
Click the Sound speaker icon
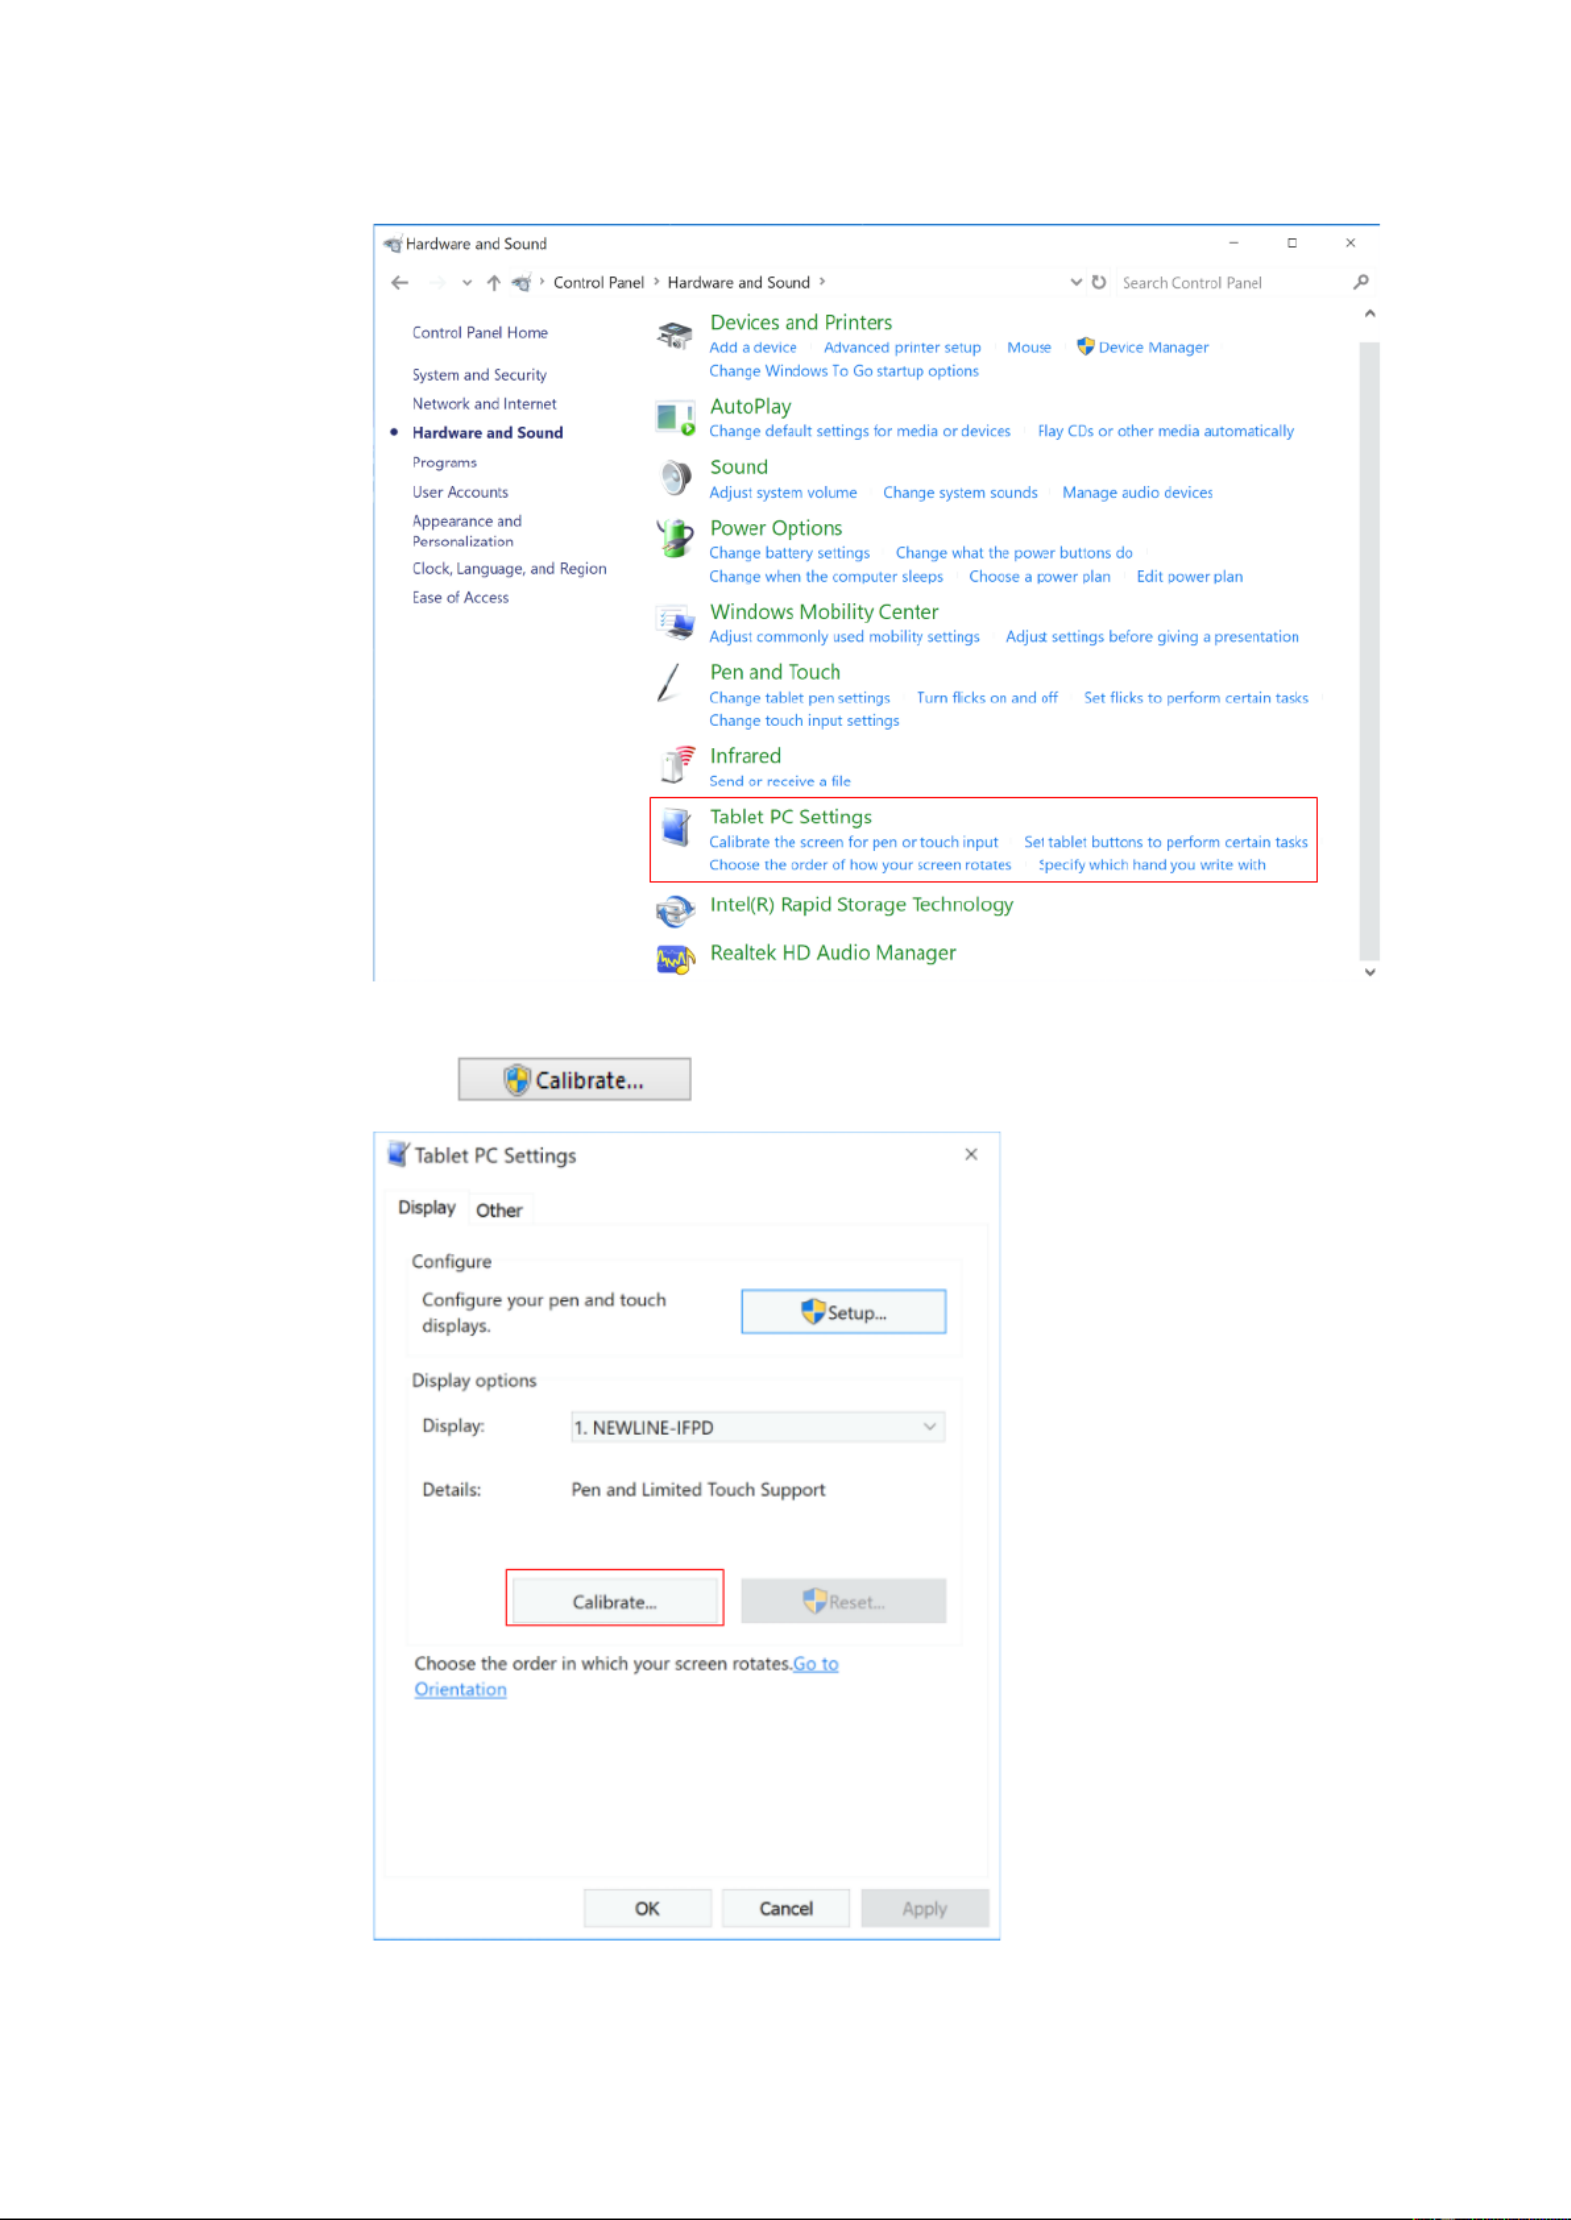pos(675,478)
